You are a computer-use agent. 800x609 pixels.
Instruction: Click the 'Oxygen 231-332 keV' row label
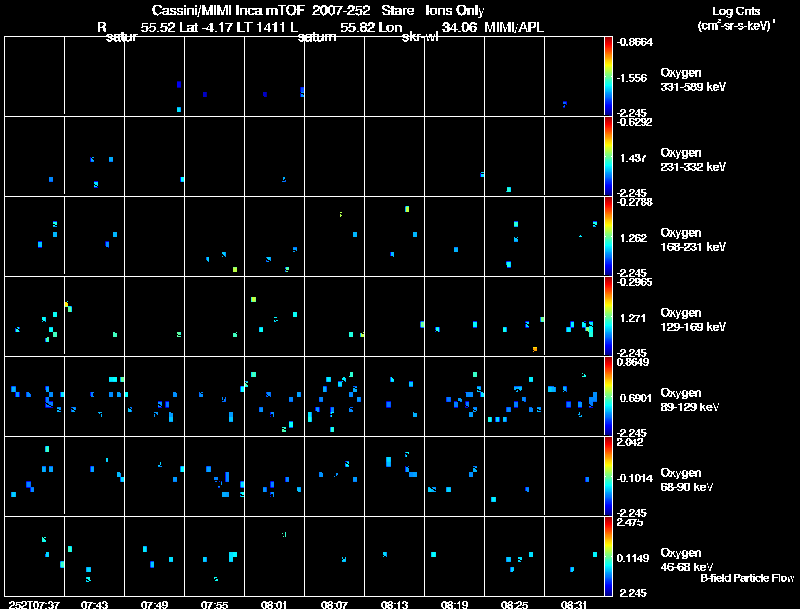pos(693,160)
